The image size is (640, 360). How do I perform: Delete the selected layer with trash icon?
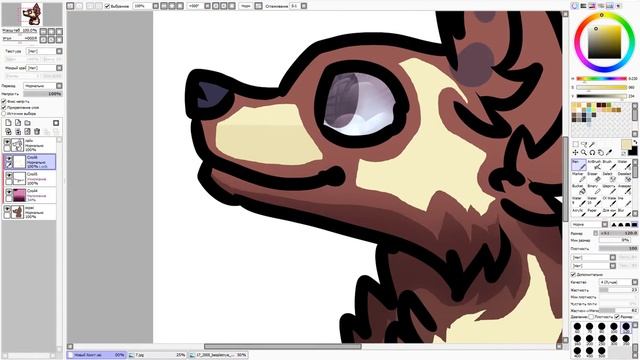pyautogui.click(x=37, y=131)
